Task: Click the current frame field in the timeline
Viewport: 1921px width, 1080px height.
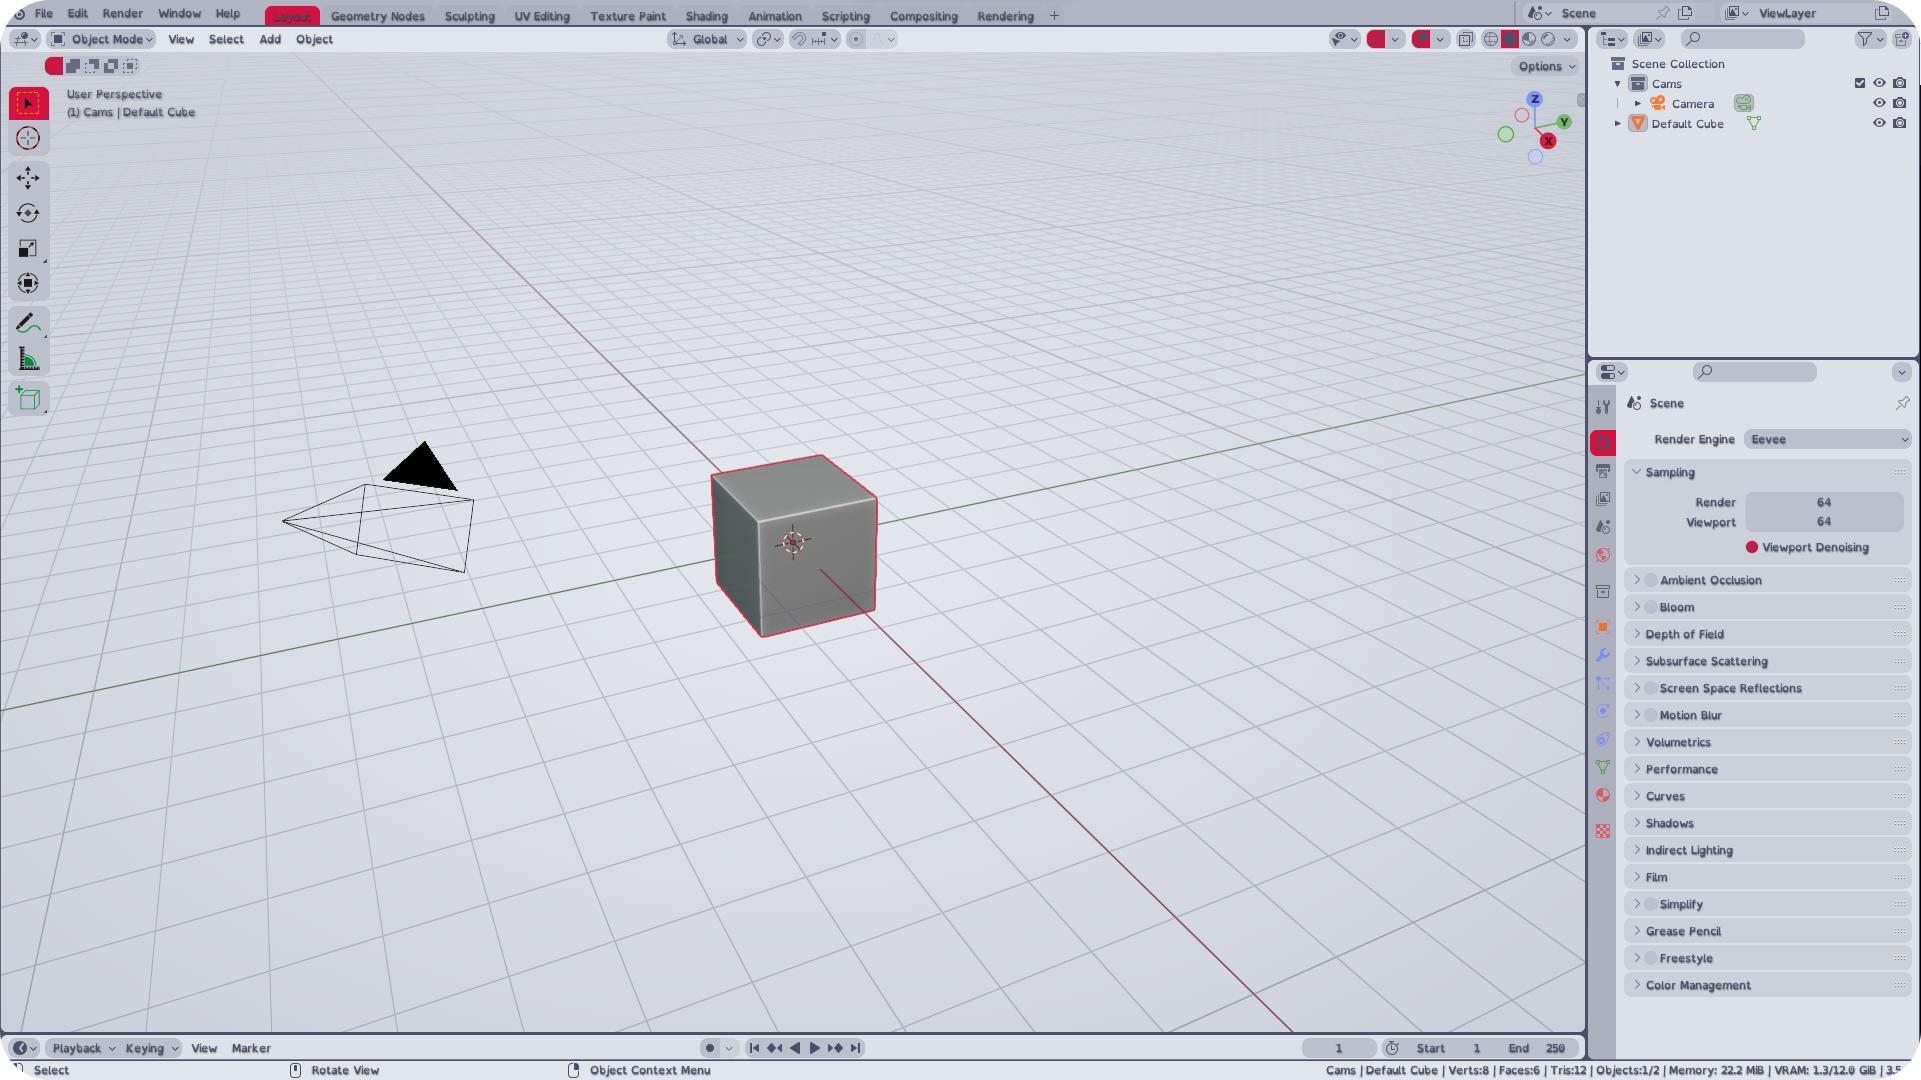Action: click(x=1339, y=1048)
